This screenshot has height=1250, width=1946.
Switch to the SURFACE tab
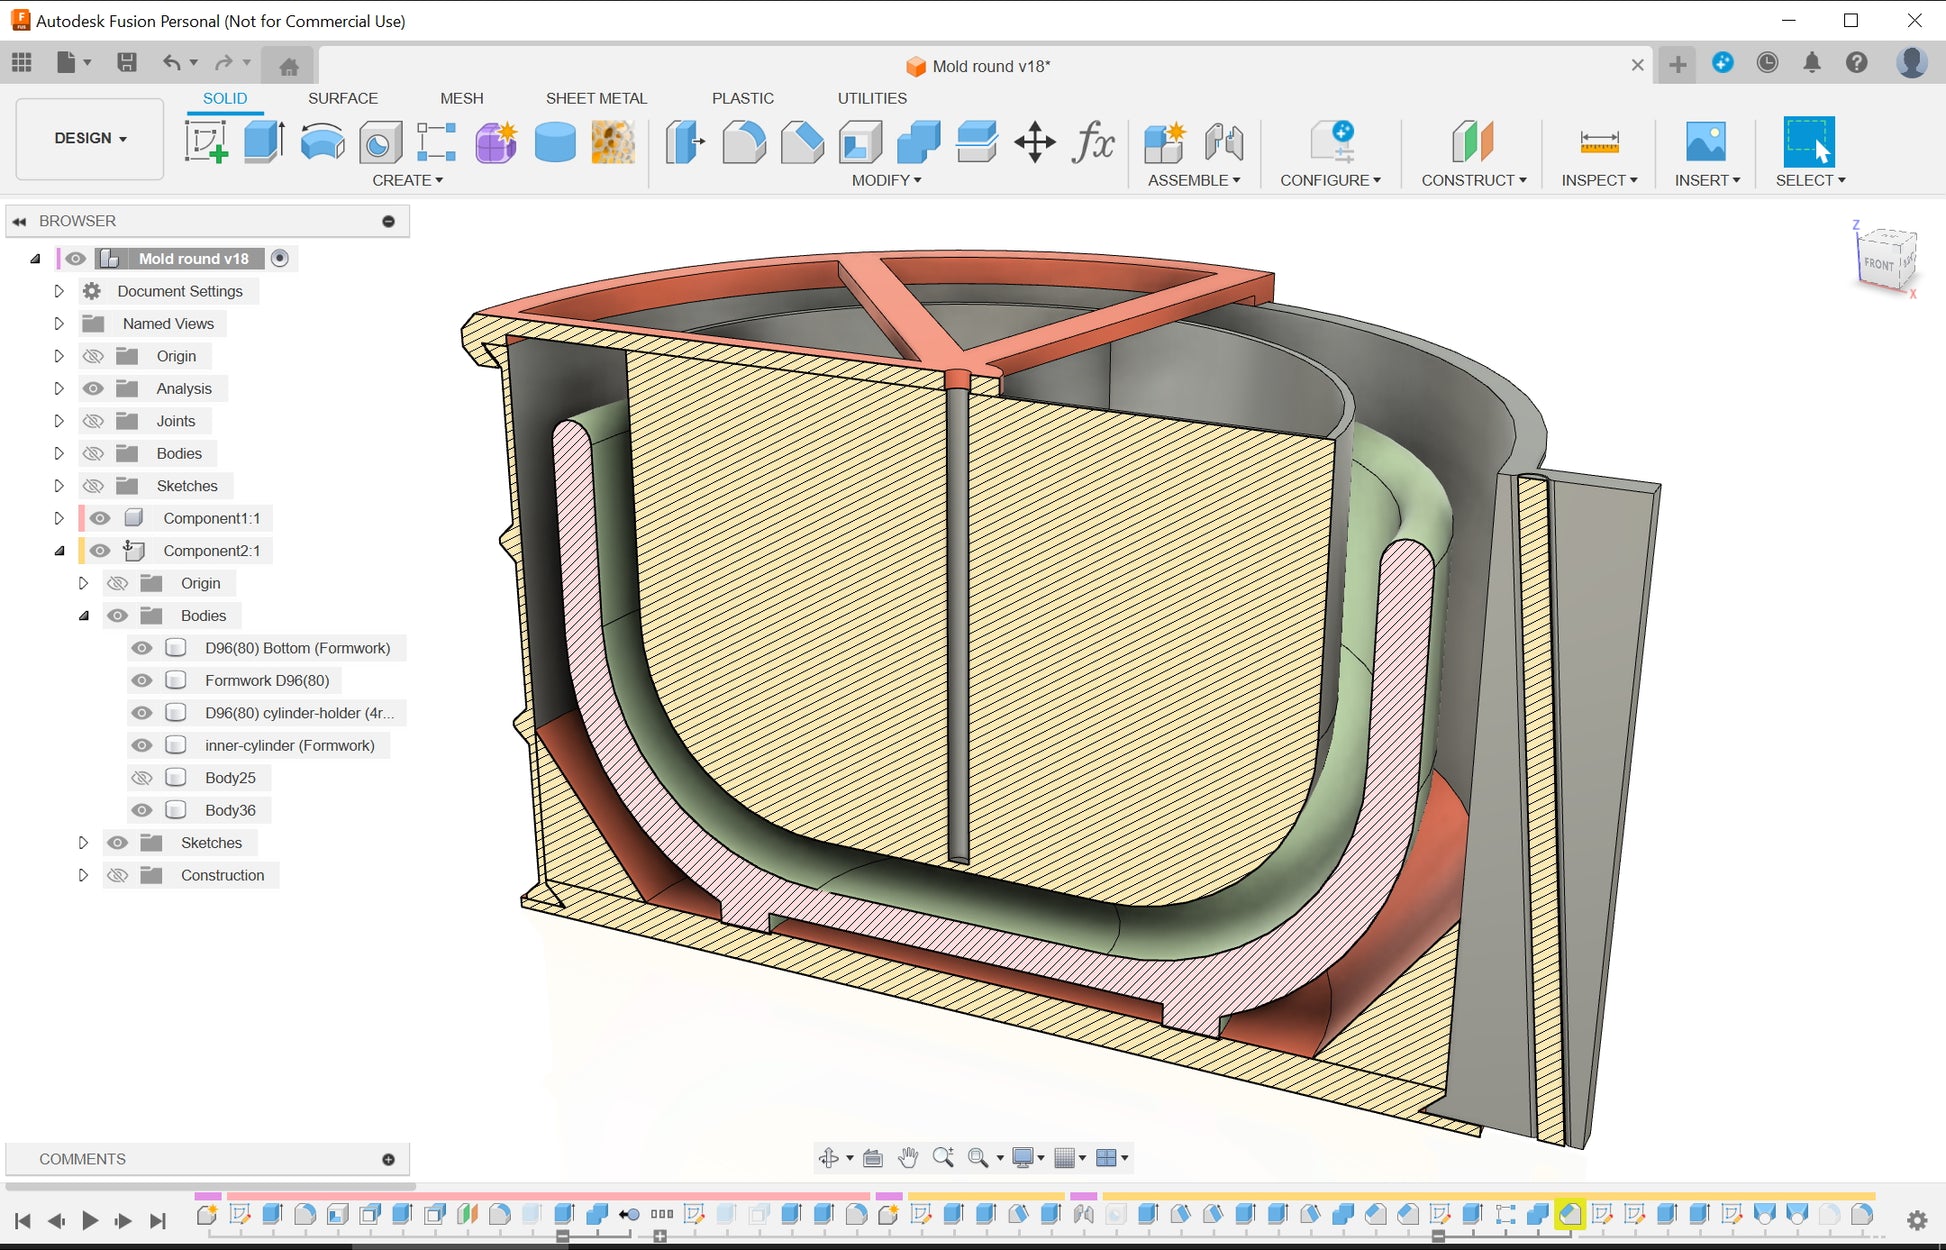tap(343, 98)
